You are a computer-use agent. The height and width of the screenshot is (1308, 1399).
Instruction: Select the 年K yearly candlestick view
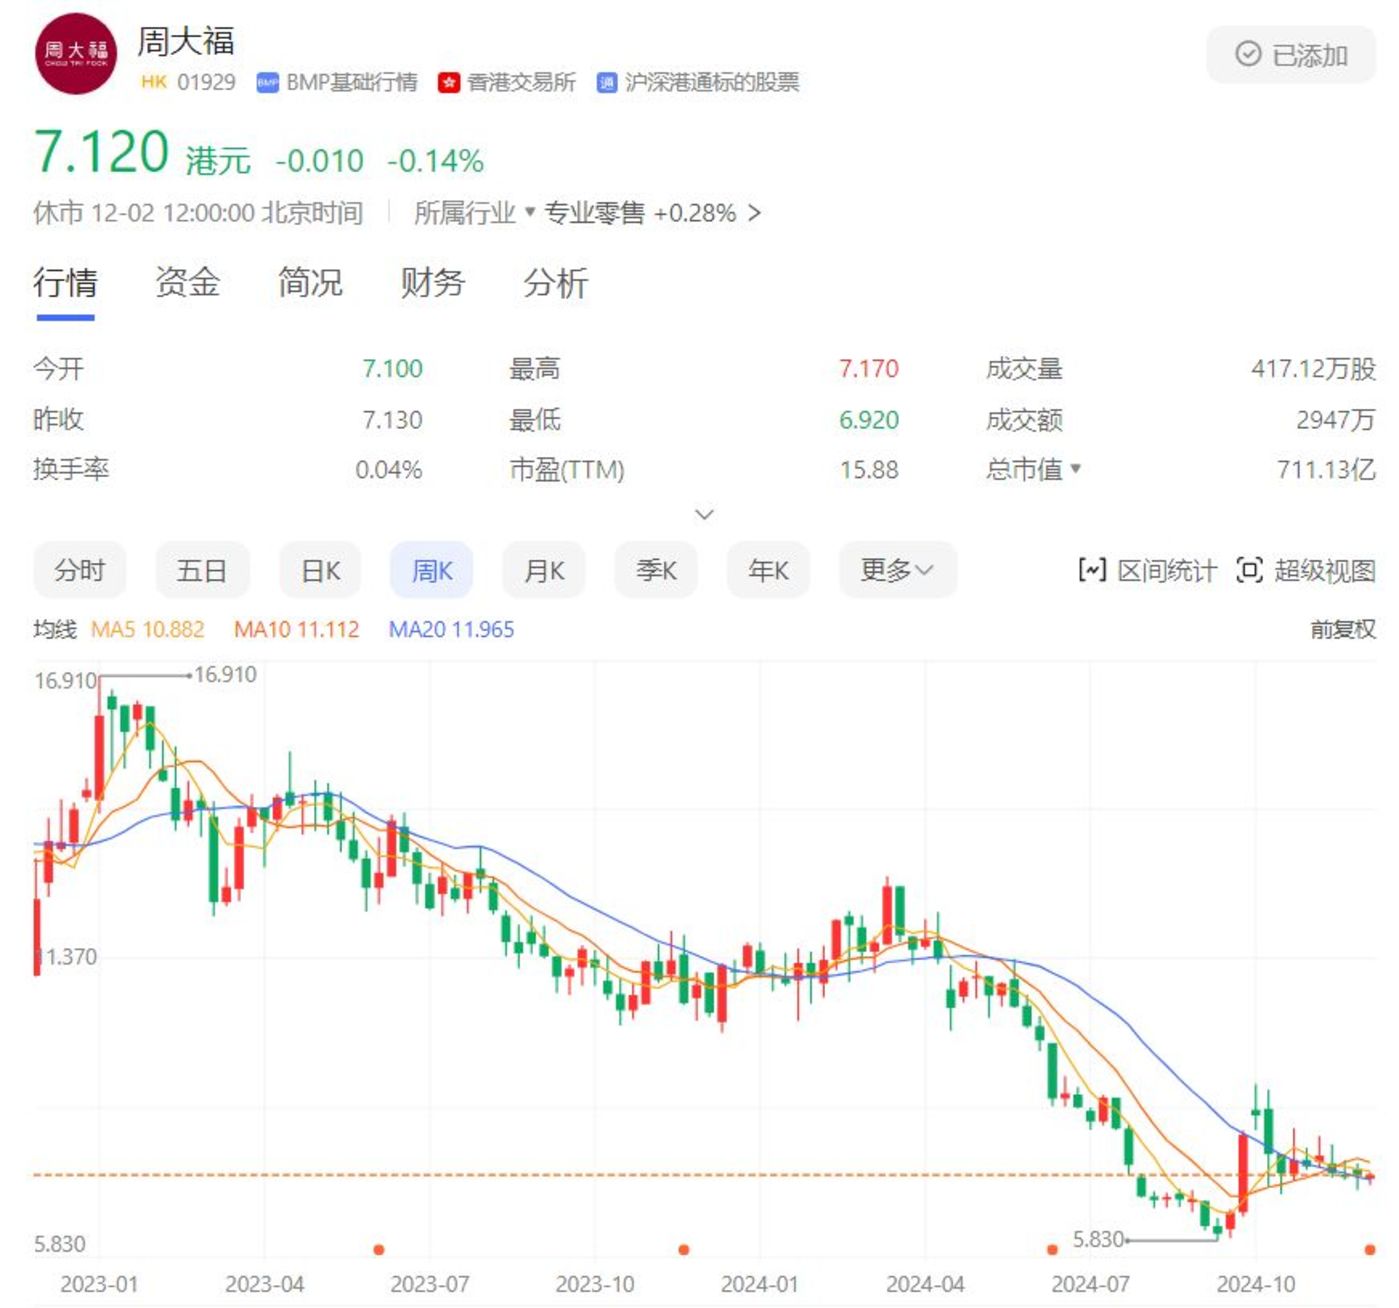point(767,569)
